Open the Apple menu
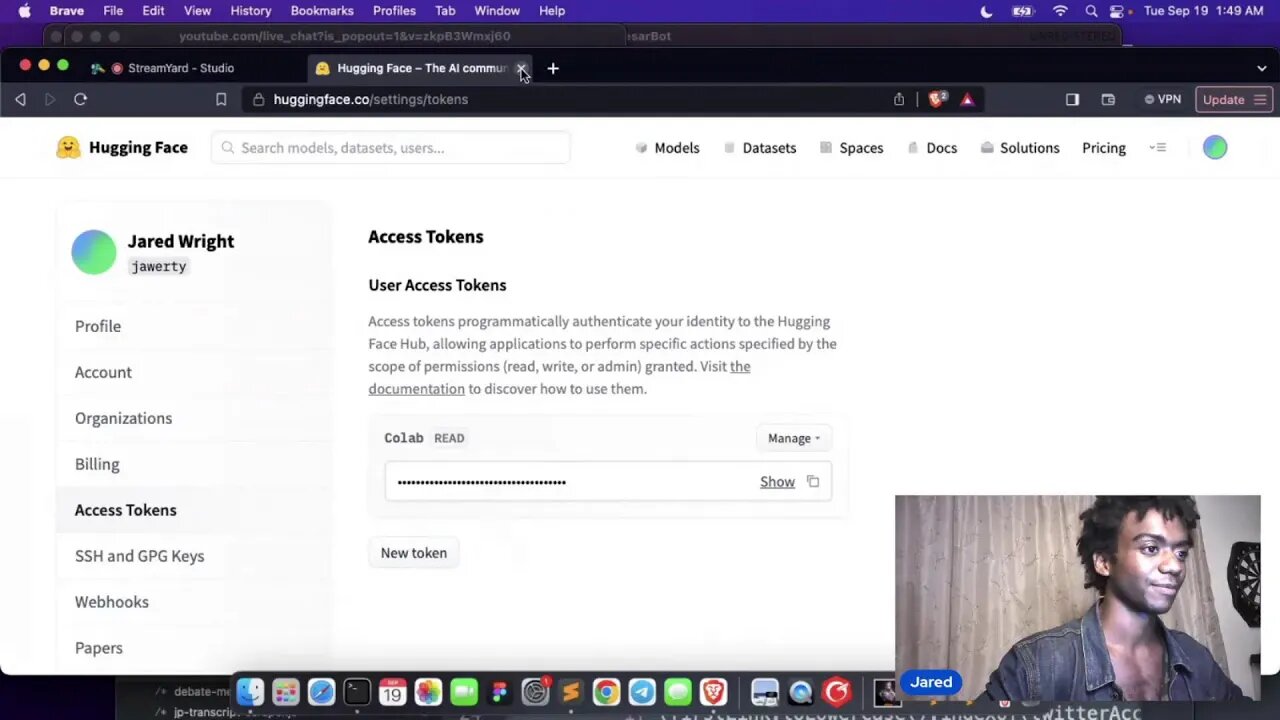This screenshot has height=720, width=1280. [24, 11]
